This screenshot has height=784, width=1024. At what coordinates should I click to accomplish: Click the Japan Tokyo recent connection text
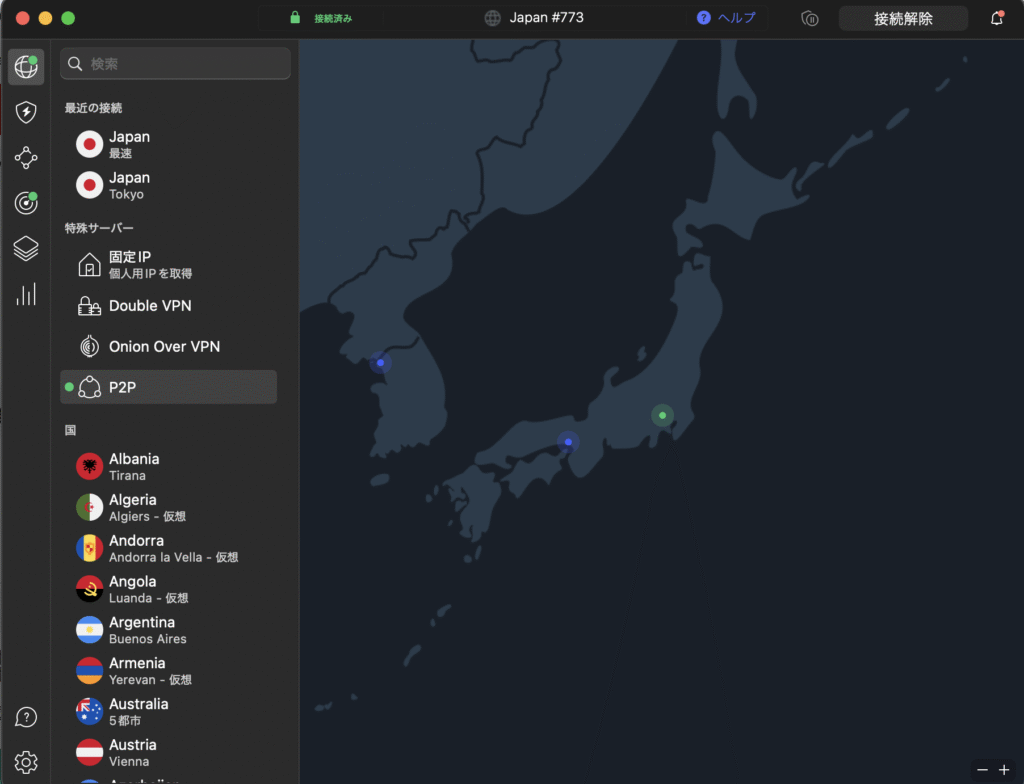point(129,186)
